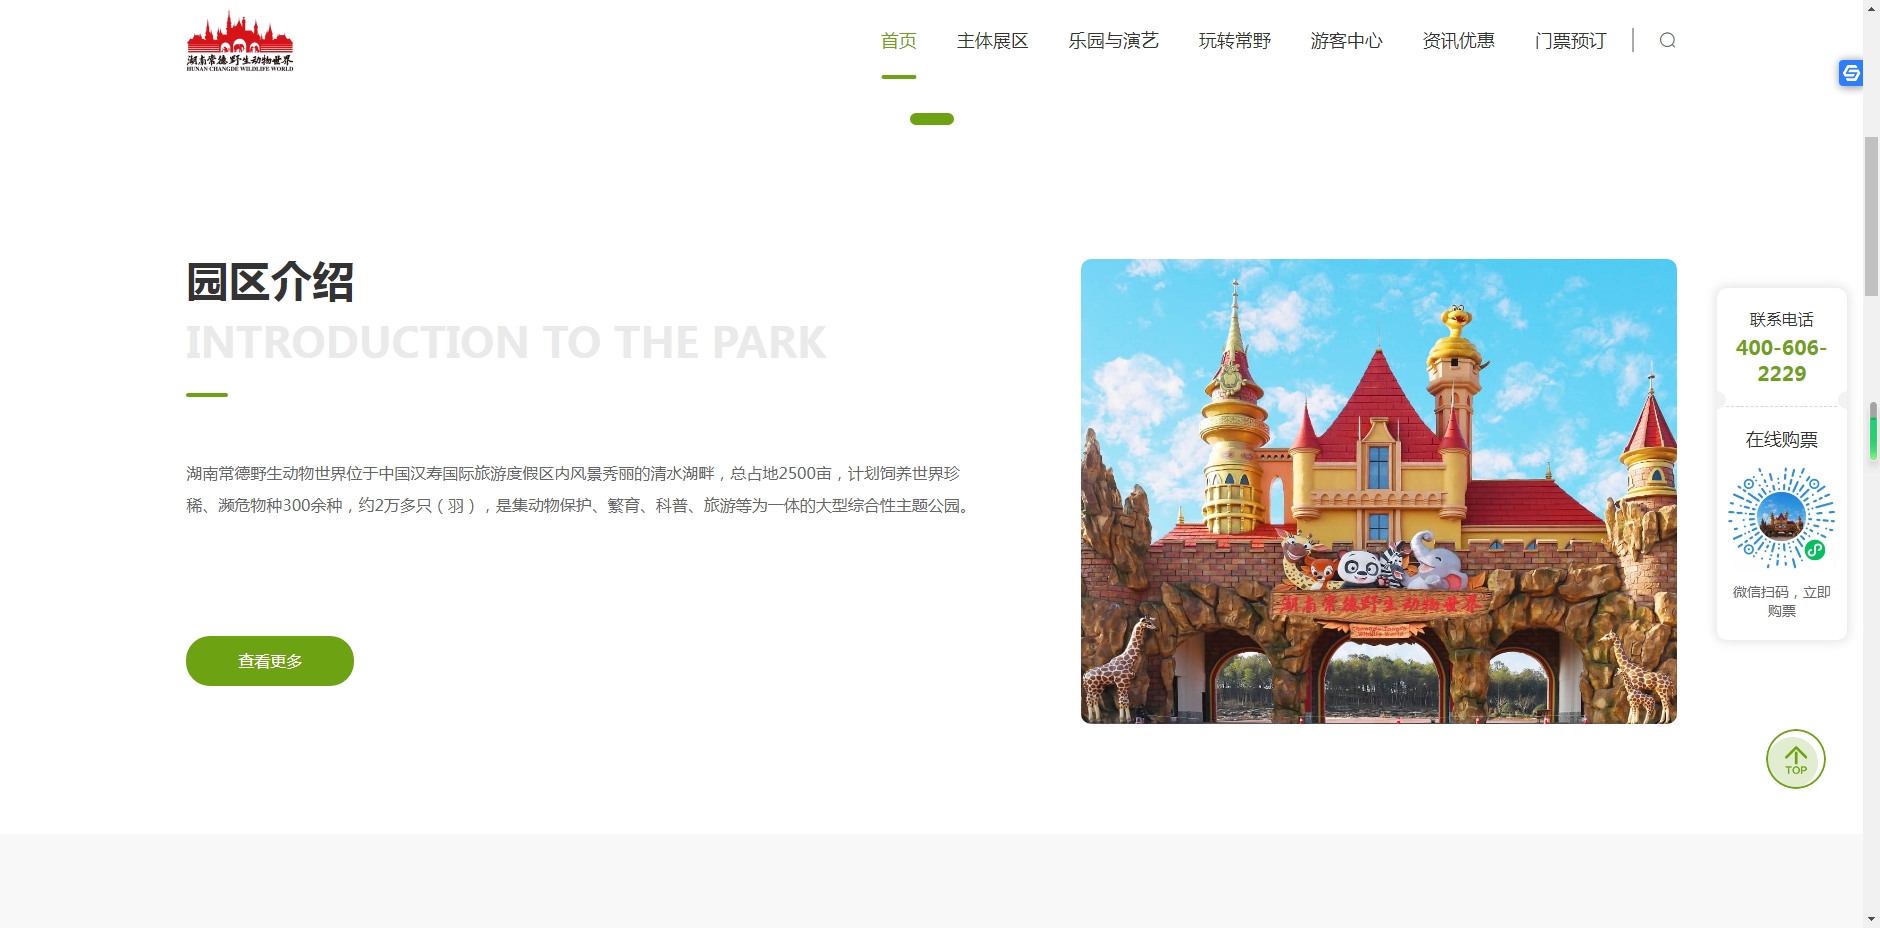This screenshot has width=1880, height=928.
Task: Open the 首页 navigation tab
Action: pos(898,41)
